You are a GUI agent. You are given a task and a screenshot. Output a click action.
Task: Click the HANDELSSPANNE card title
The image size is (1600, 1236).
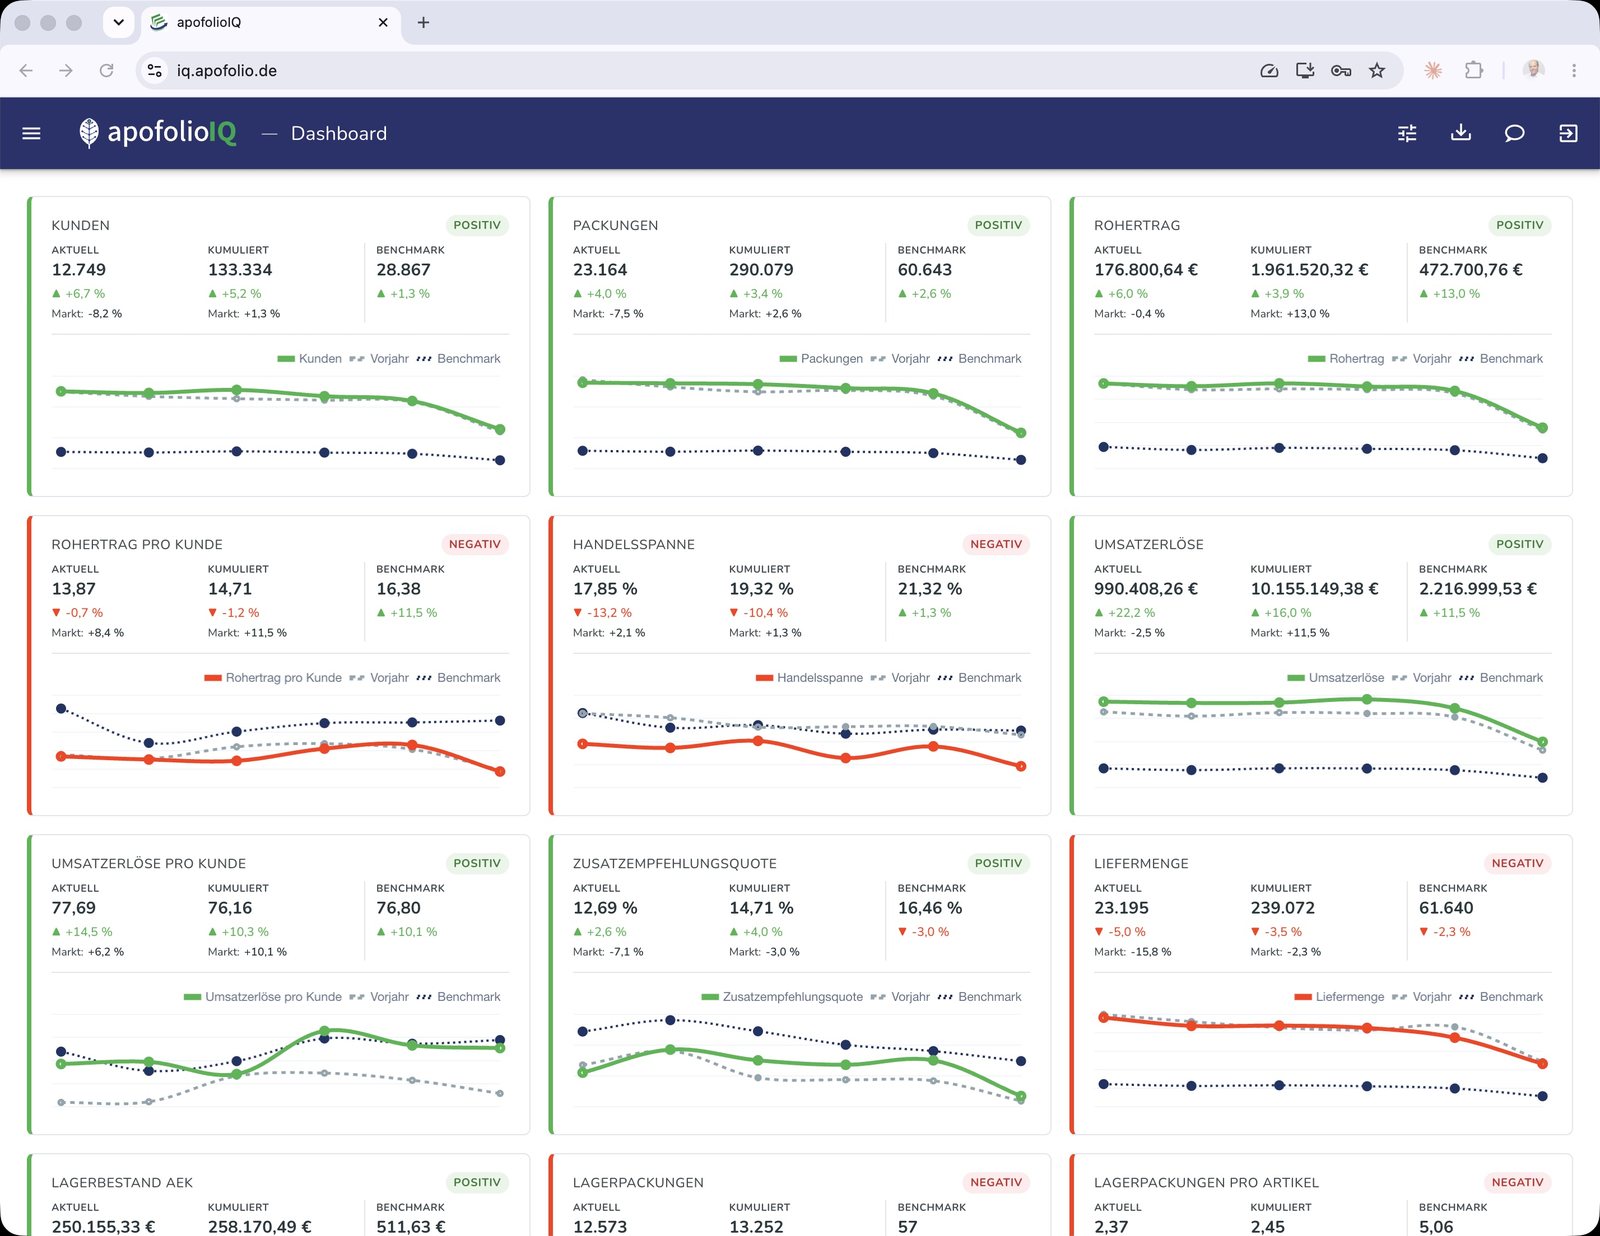point(633,544)
